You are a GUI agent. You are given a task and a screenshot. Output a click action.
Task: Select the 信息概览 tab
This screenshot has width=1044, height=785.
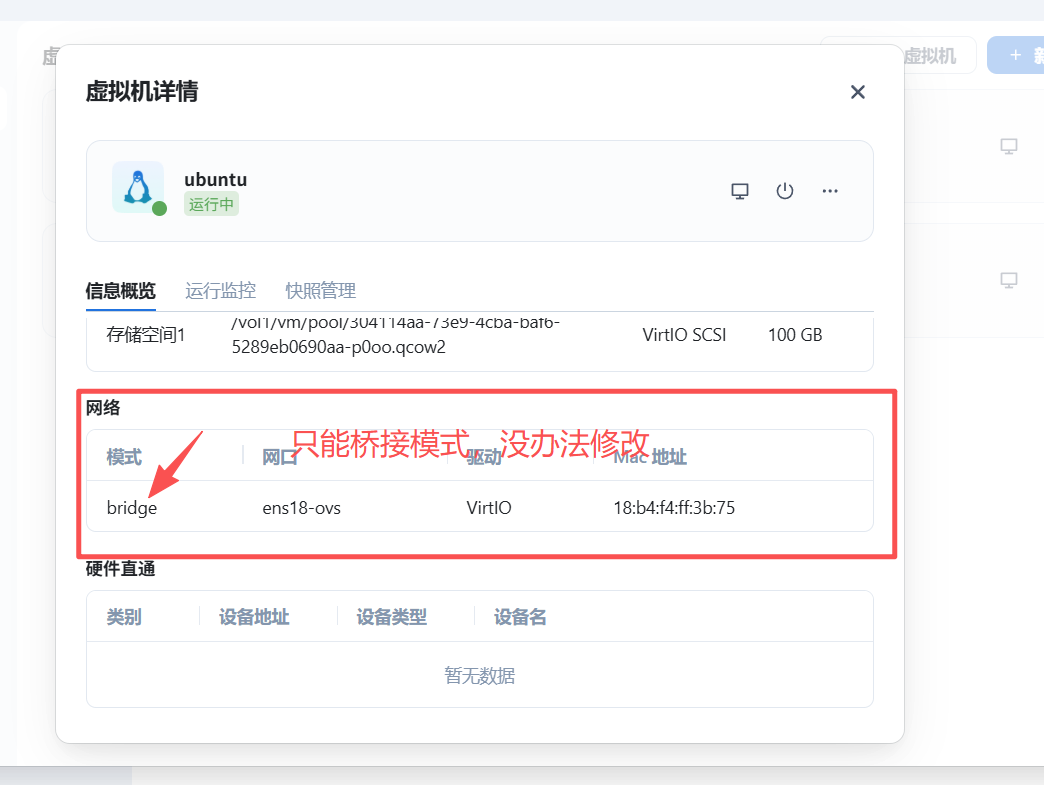(x=121, y=291)
